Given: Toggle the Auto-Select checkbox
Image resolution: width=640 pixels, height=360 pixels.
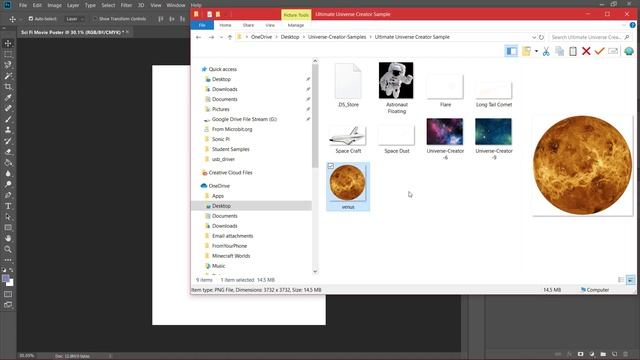Looking at the screenshot, I should [31, 19].
